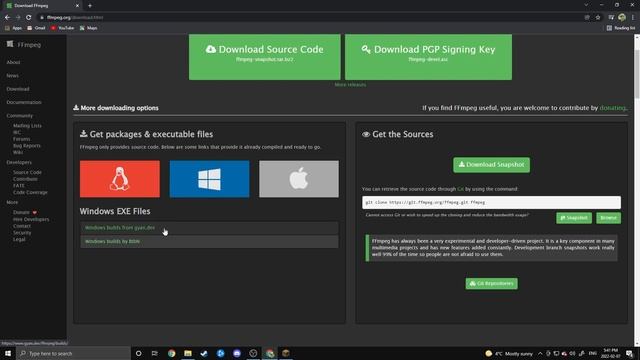Open the Git Repositories button

tap(491, 283)
